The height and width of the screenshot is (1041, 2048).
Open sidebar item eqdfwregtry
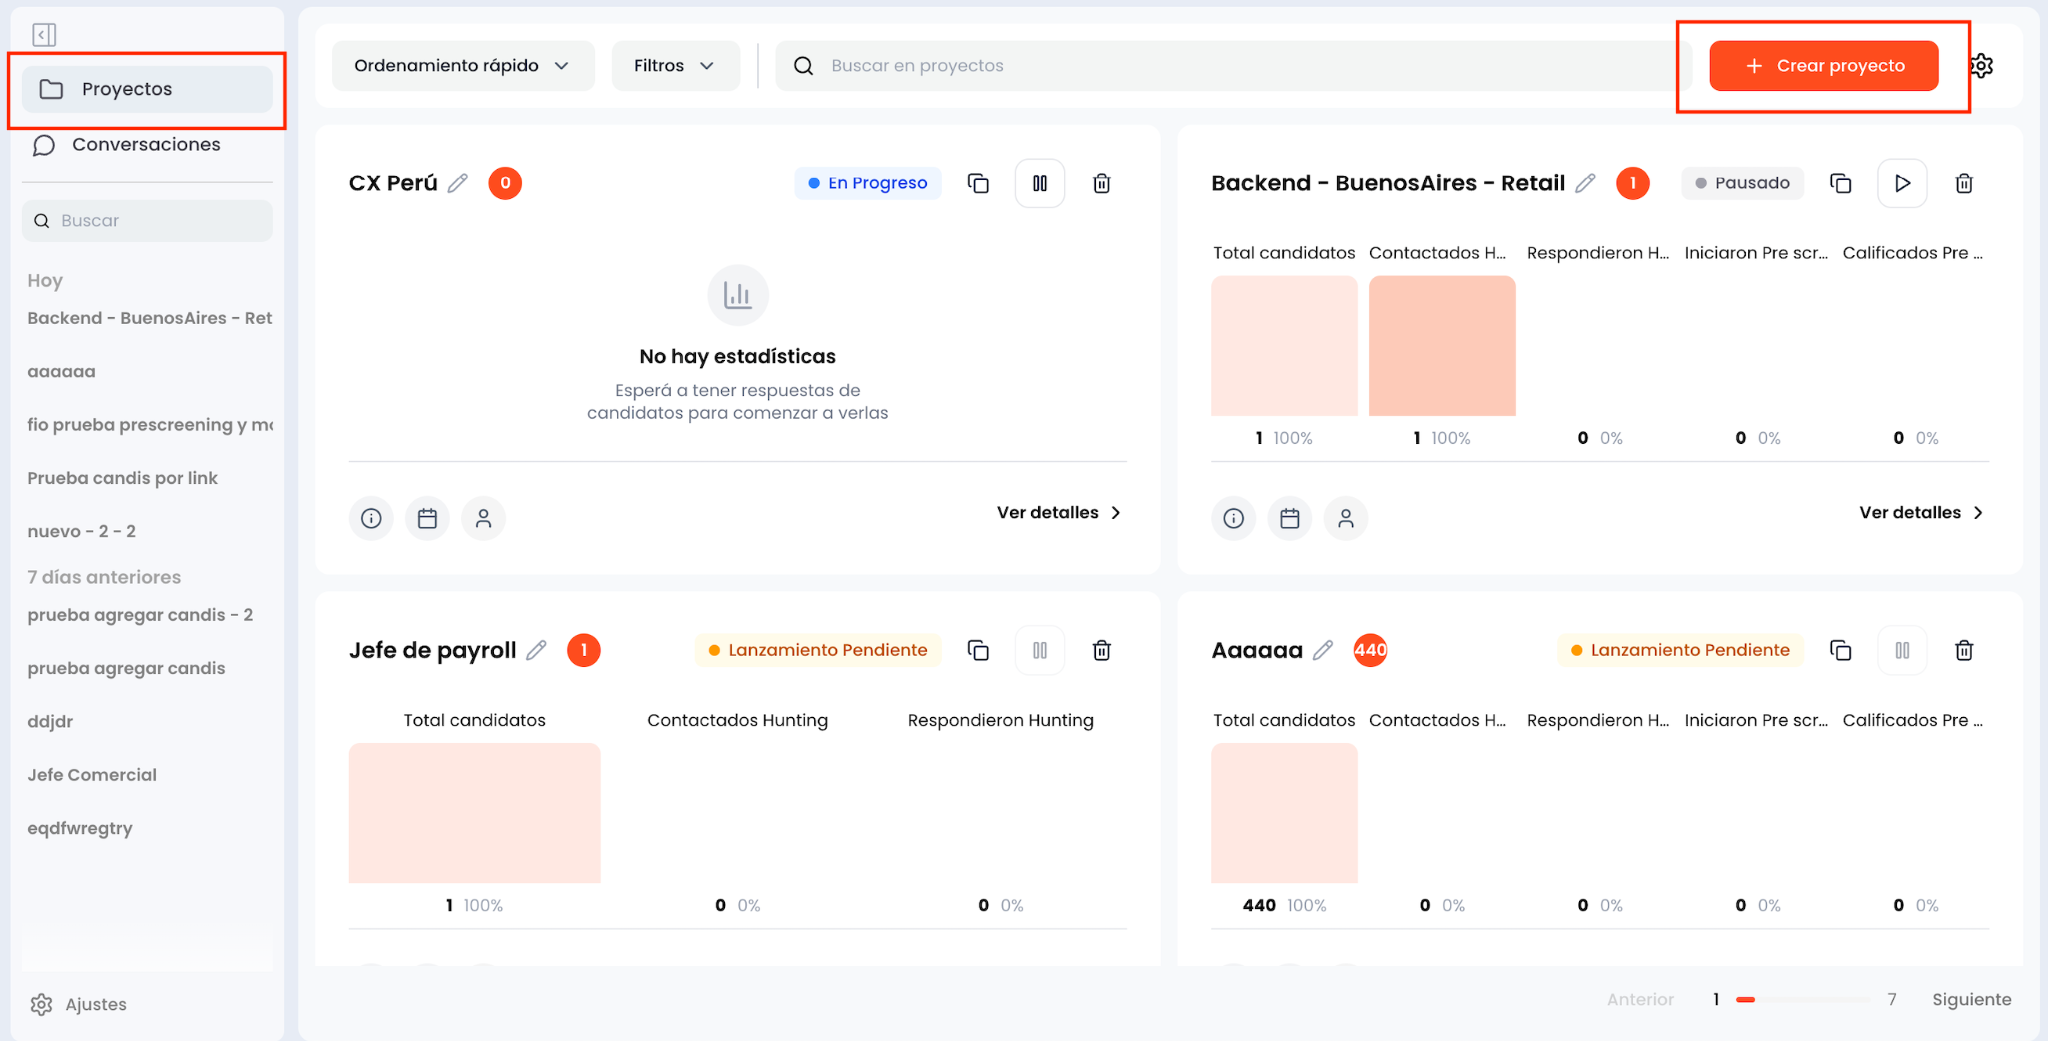tap(80, 828)
